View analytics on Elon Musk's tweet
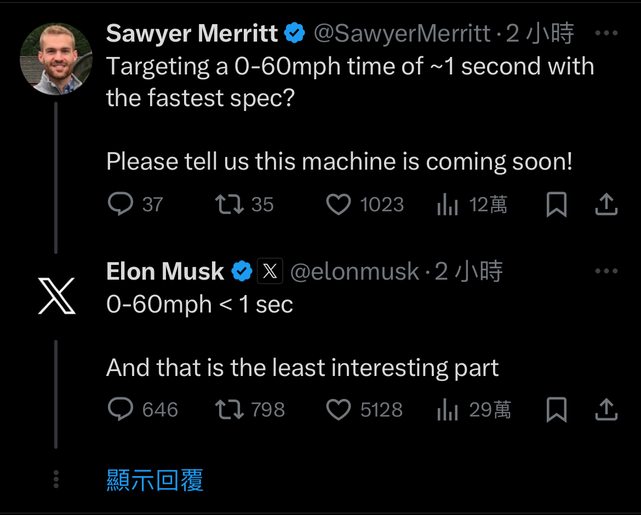 tap(447, 409)
